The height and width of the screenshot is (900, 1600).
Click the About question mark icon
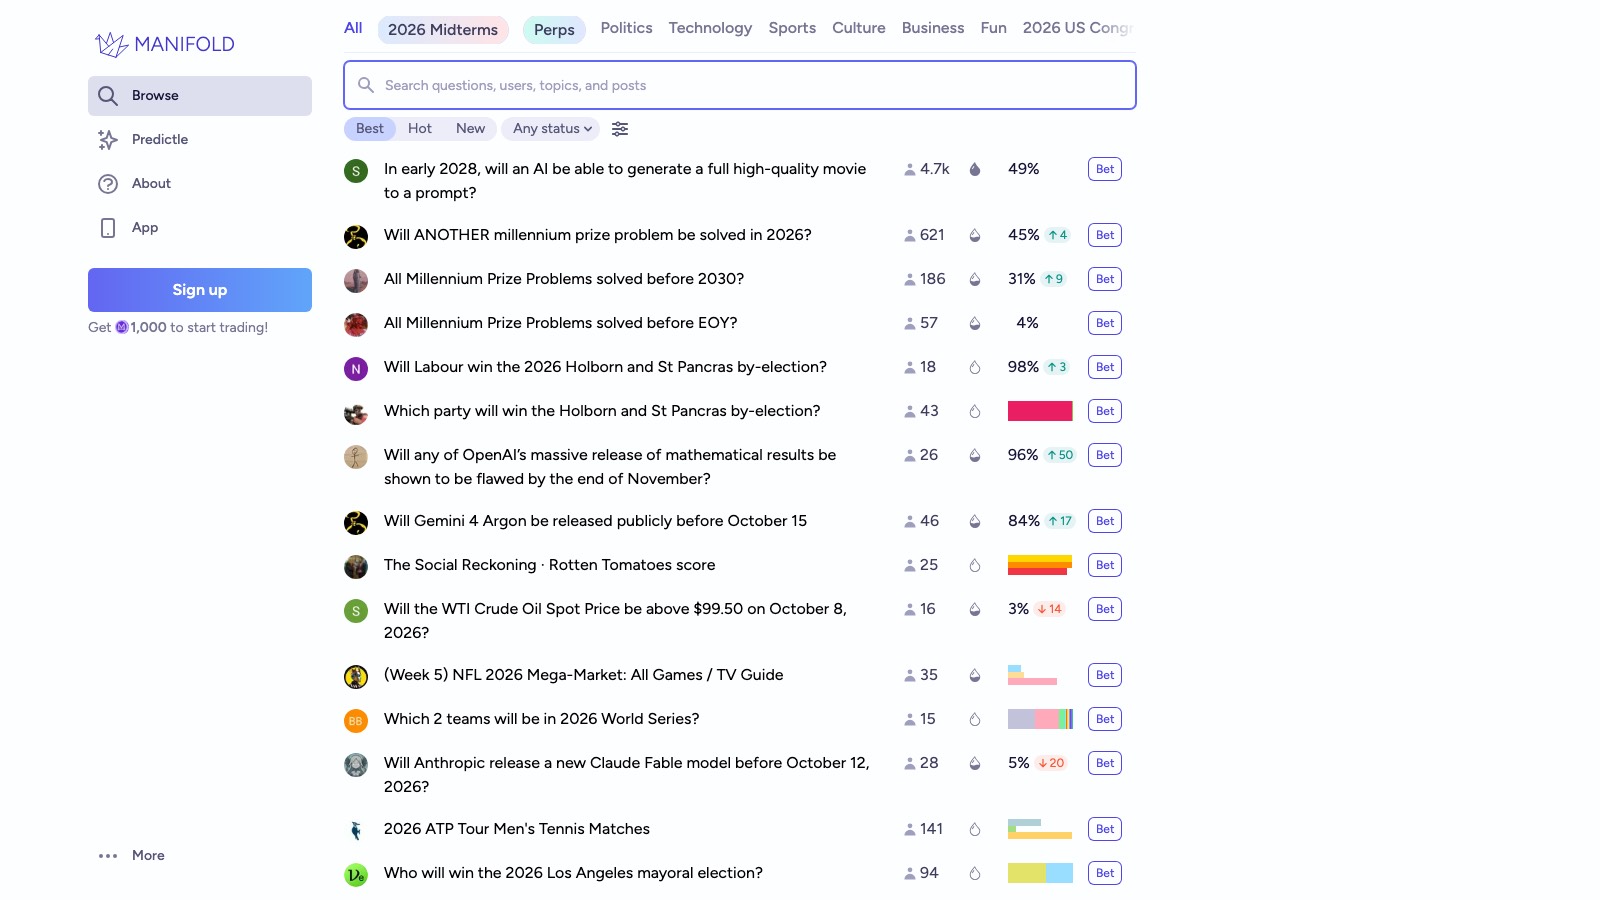coord(108,184)
